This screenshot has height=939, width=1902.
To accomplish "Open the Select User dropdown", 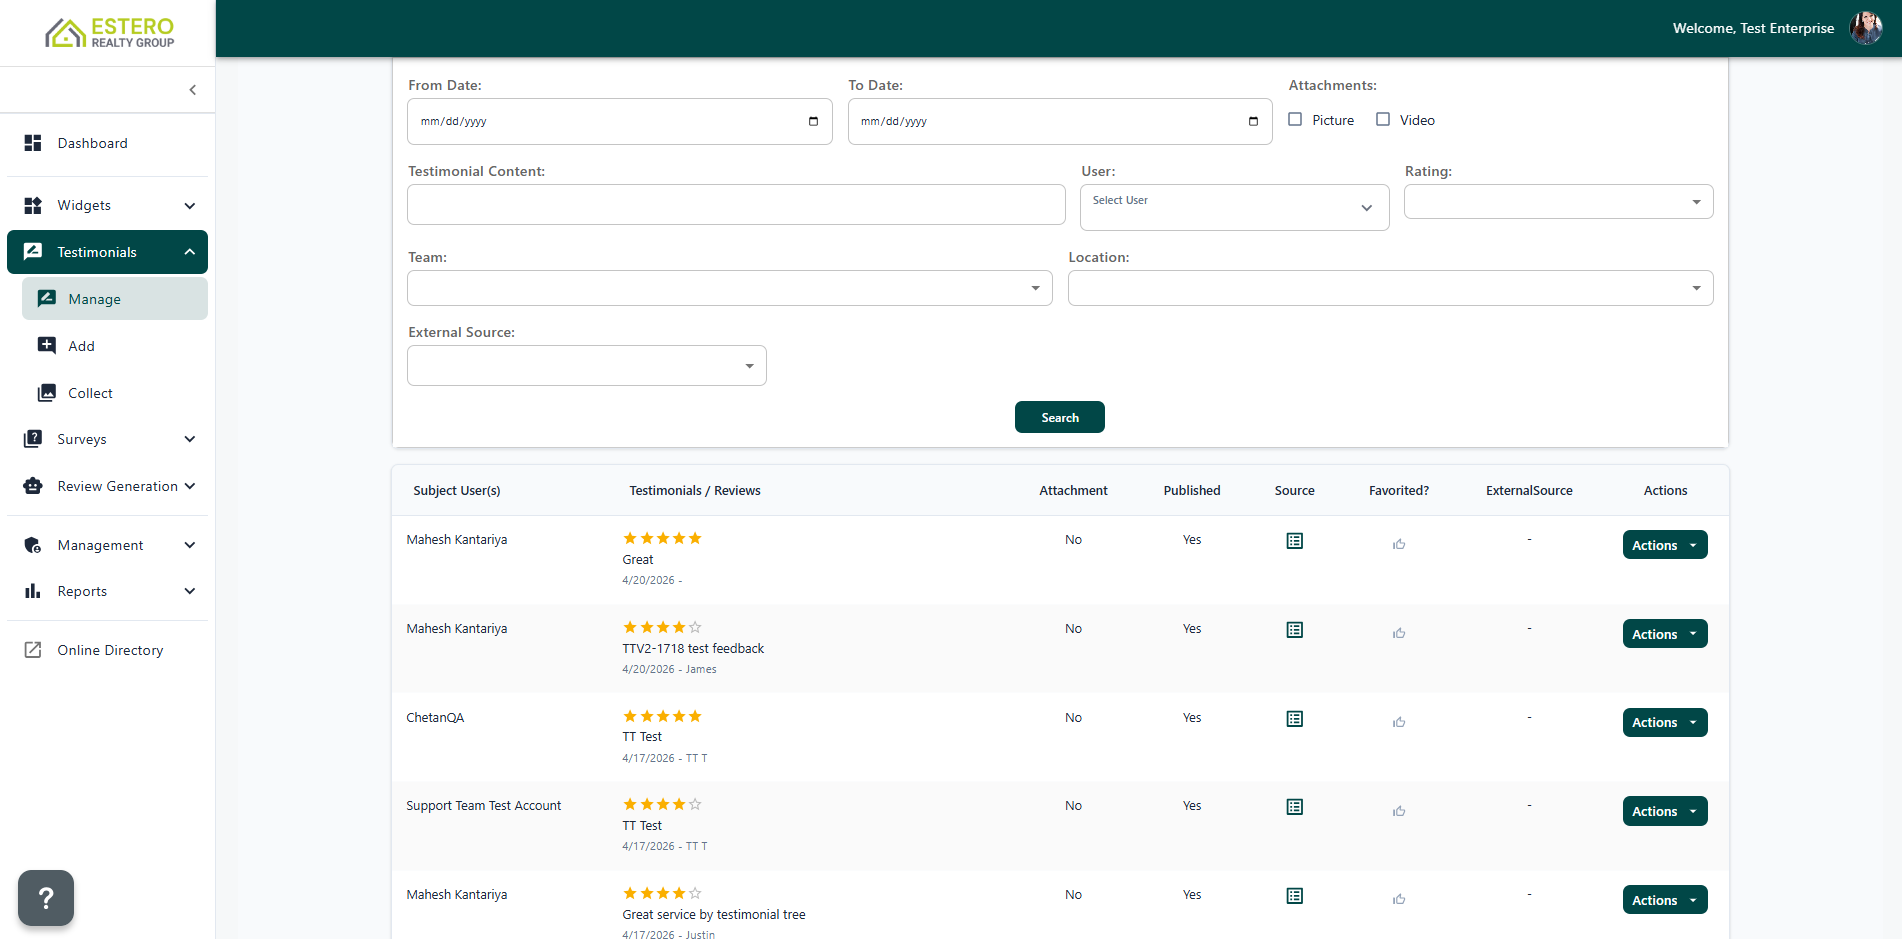I will pos(1234,207).
